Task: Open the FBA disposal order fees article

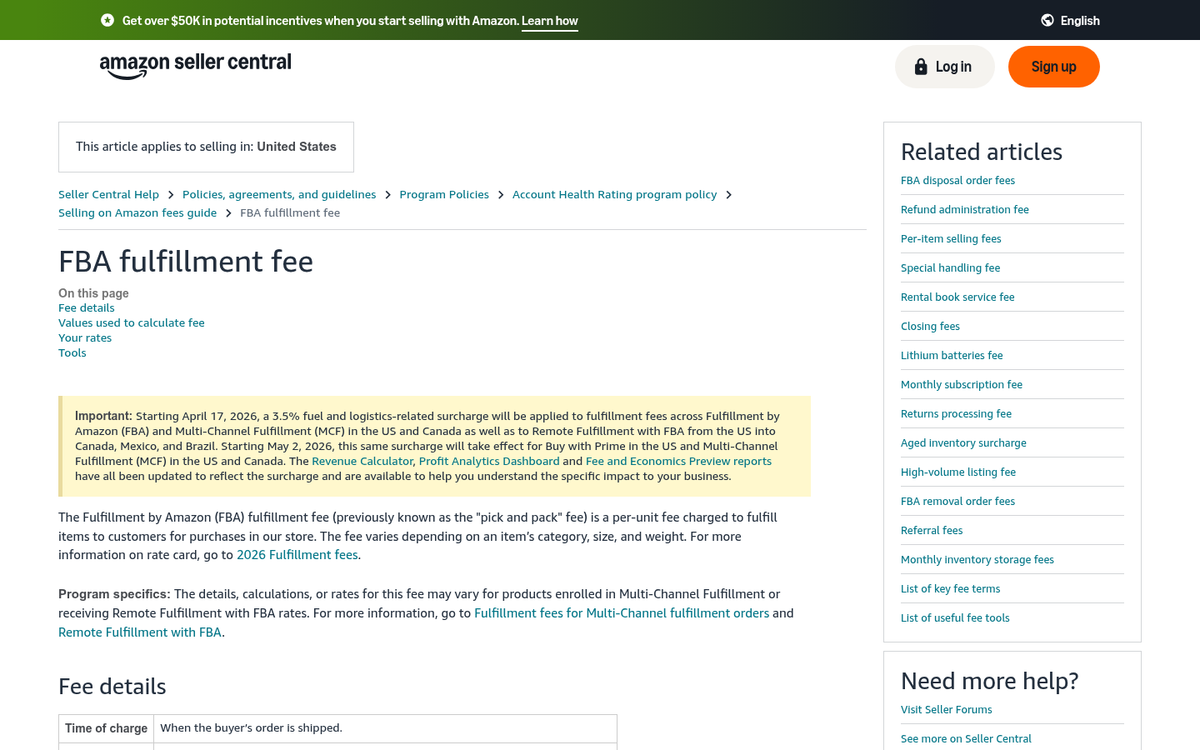Action: point(957,180)
